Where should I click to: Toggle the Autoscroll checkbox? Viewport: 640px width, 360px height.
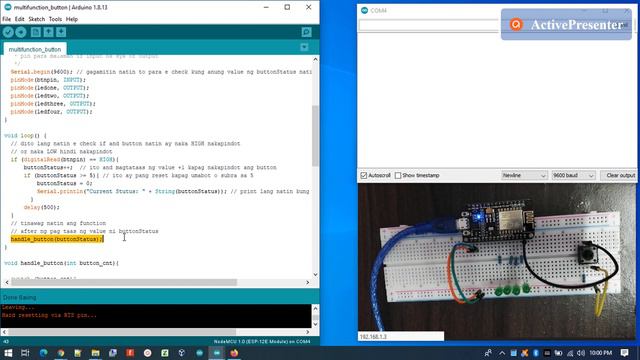(x=364, y=176)
